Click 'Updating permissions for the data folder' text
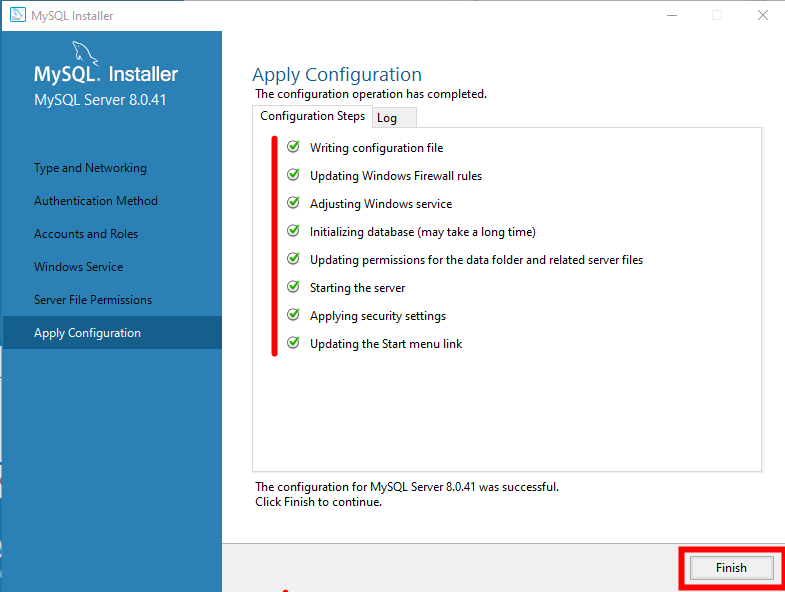 tap(476, 260)
